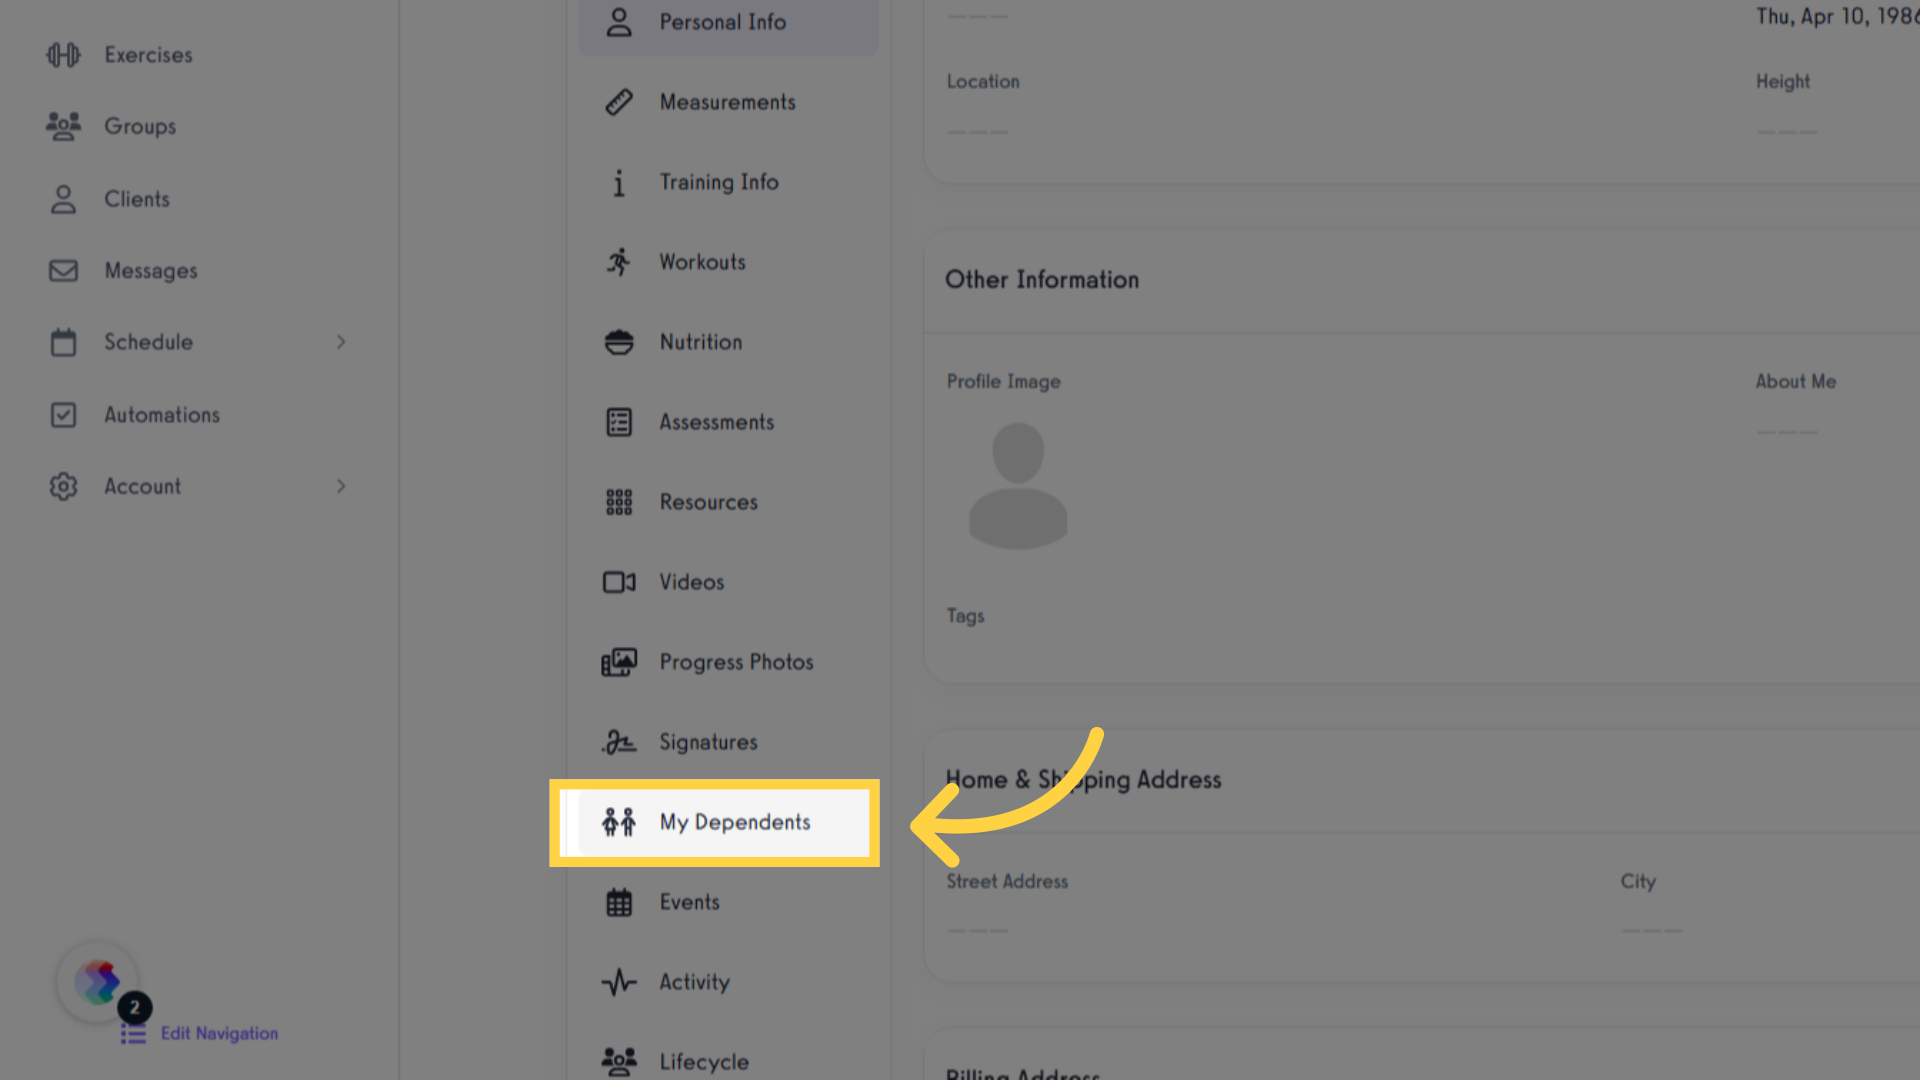Click the Measurements ruler icon
The height and width of the screenshot is (1080, 1920).
pos(619,102)
